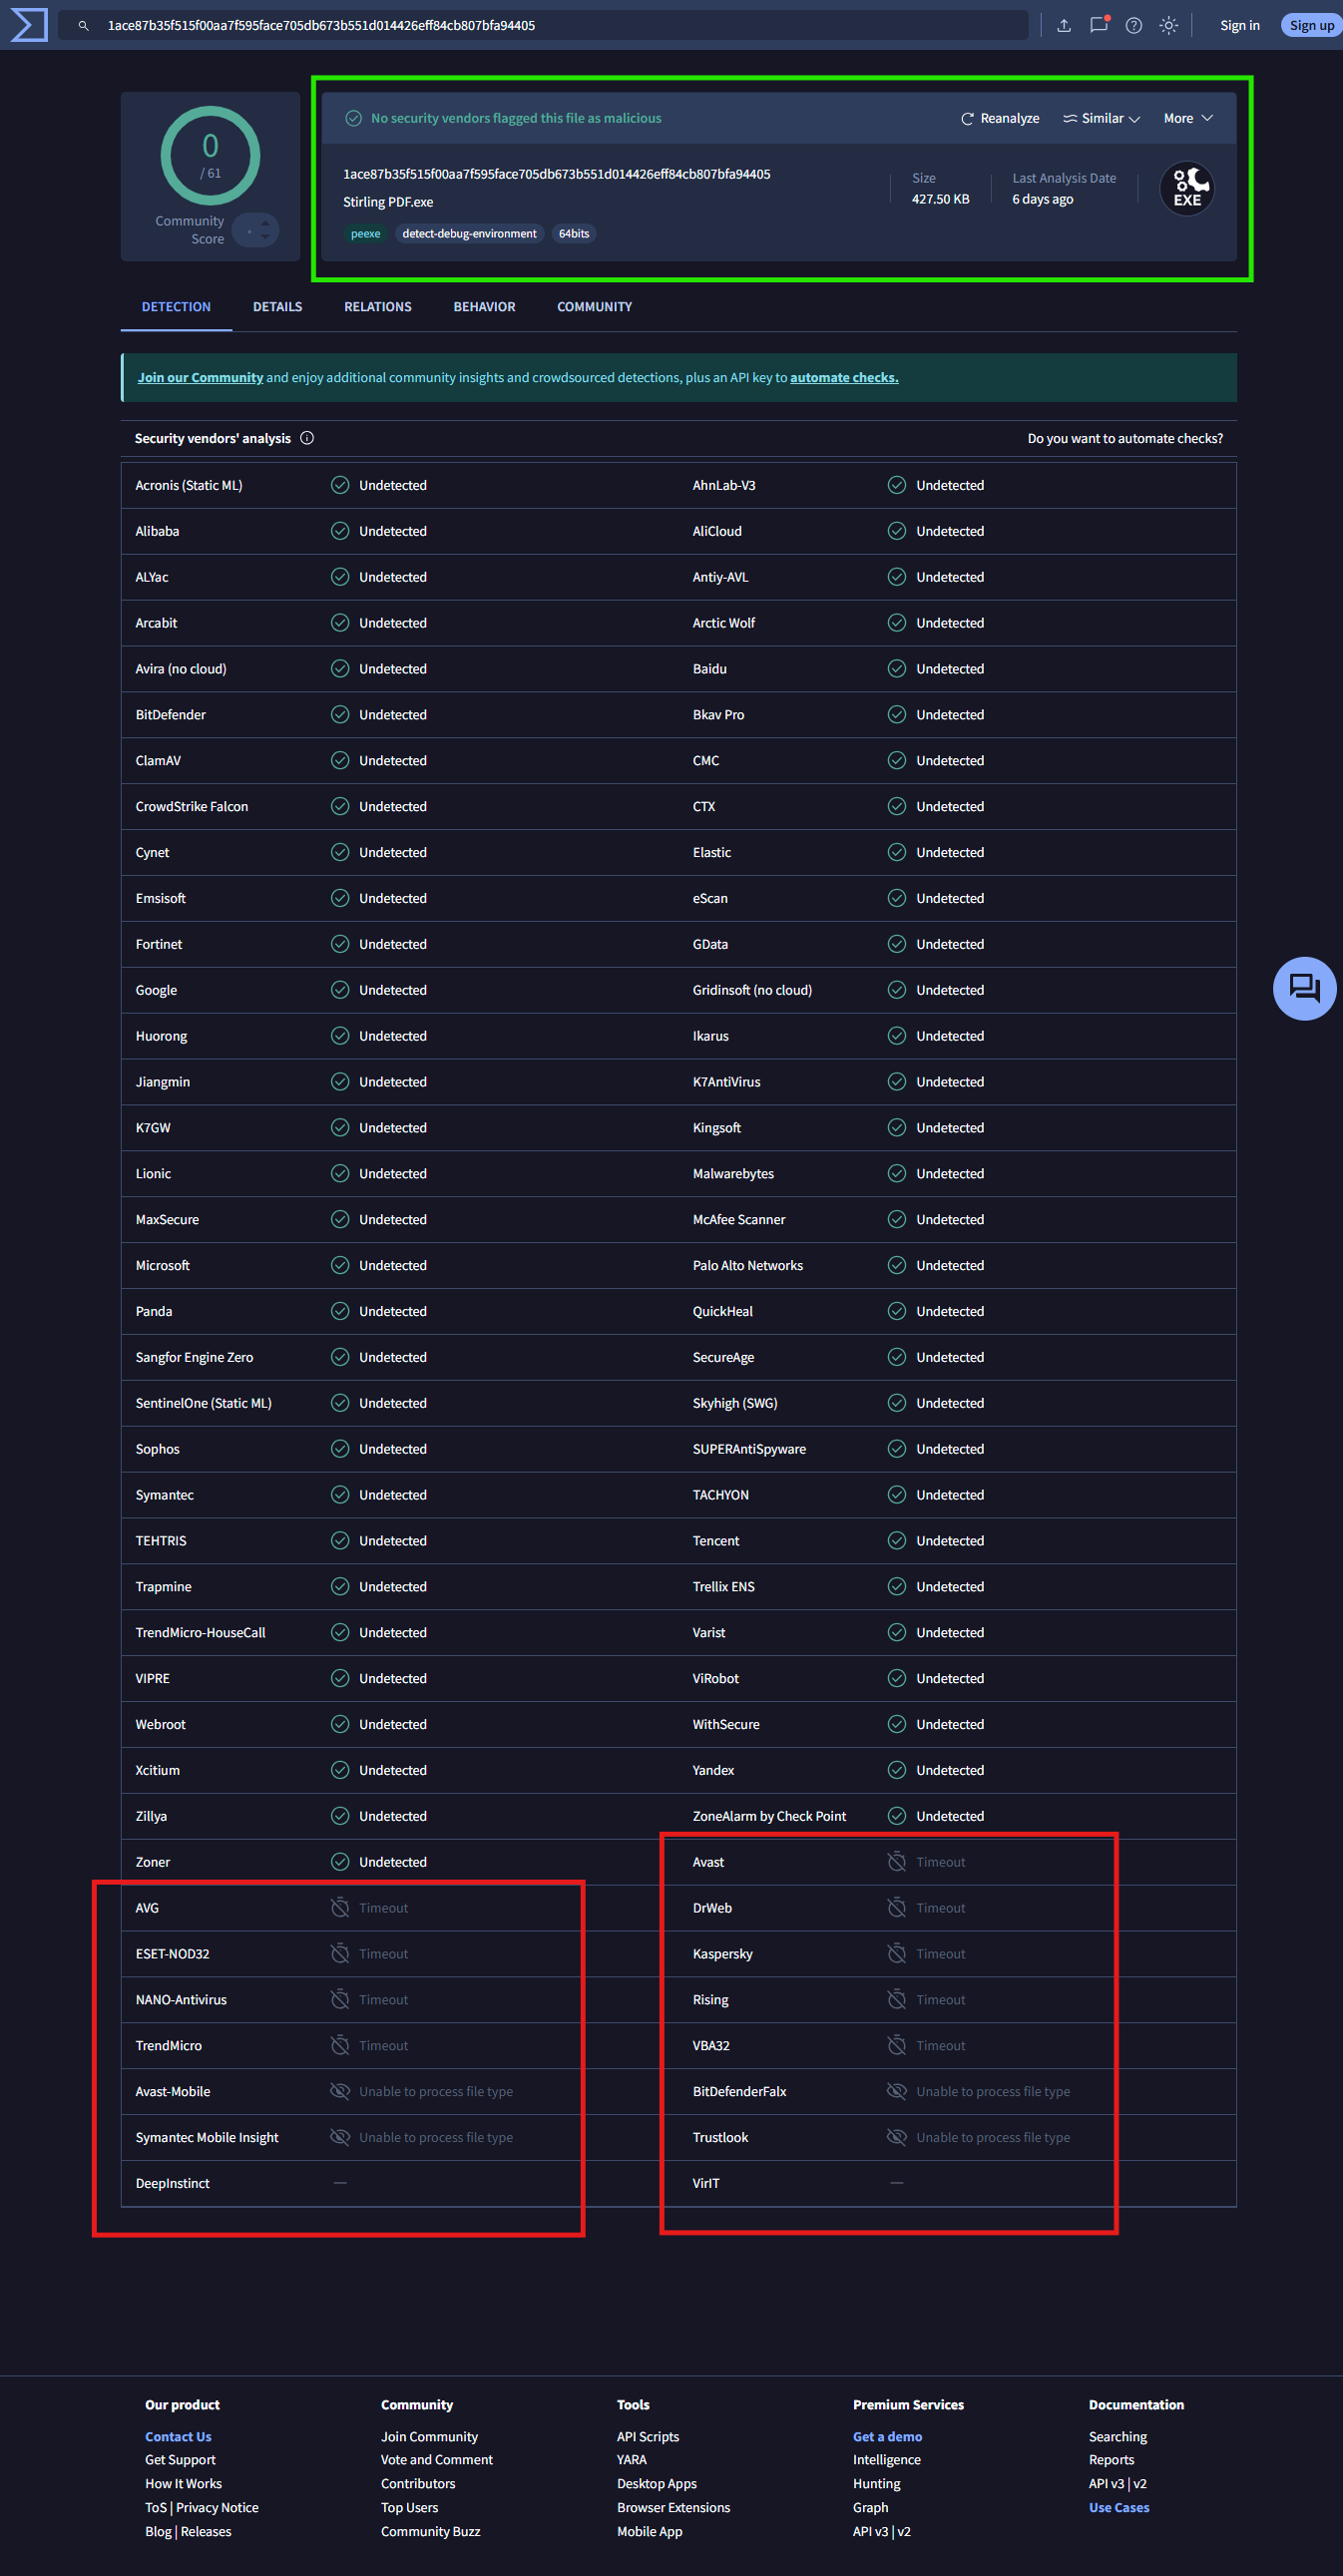Click the ESET-NOD32 row Timeout icon
The width and height of the screenshot is (1343, 2576).
click(340, 1953)
